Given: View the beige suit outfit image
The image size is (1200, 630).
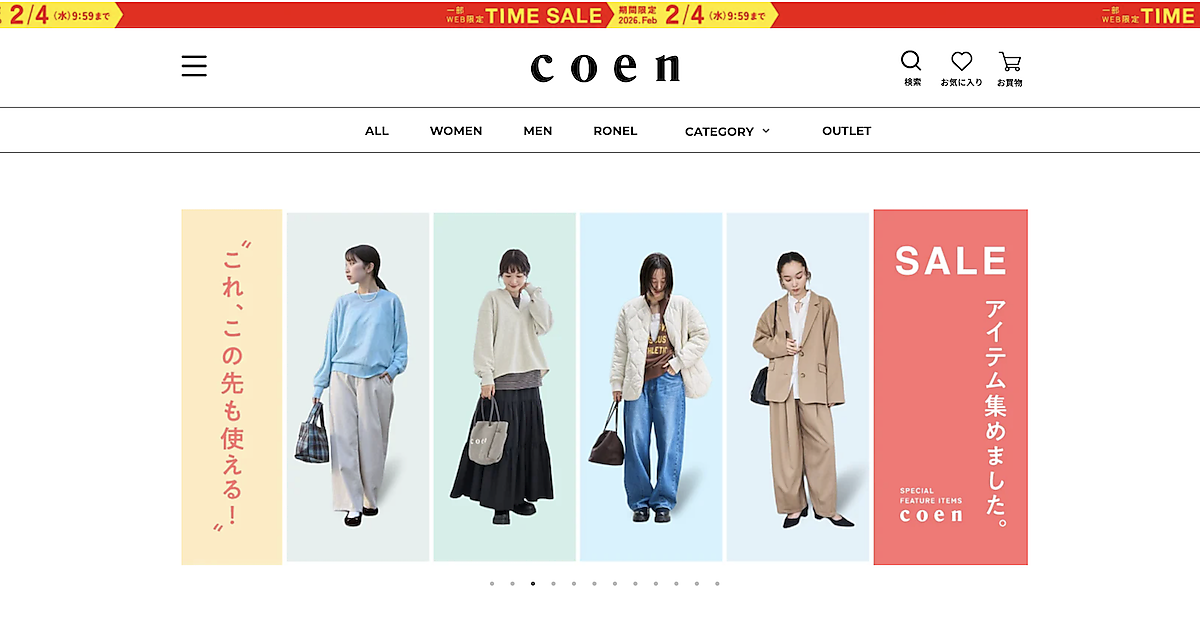Looking at the screenshot, I should pos(798,387).
